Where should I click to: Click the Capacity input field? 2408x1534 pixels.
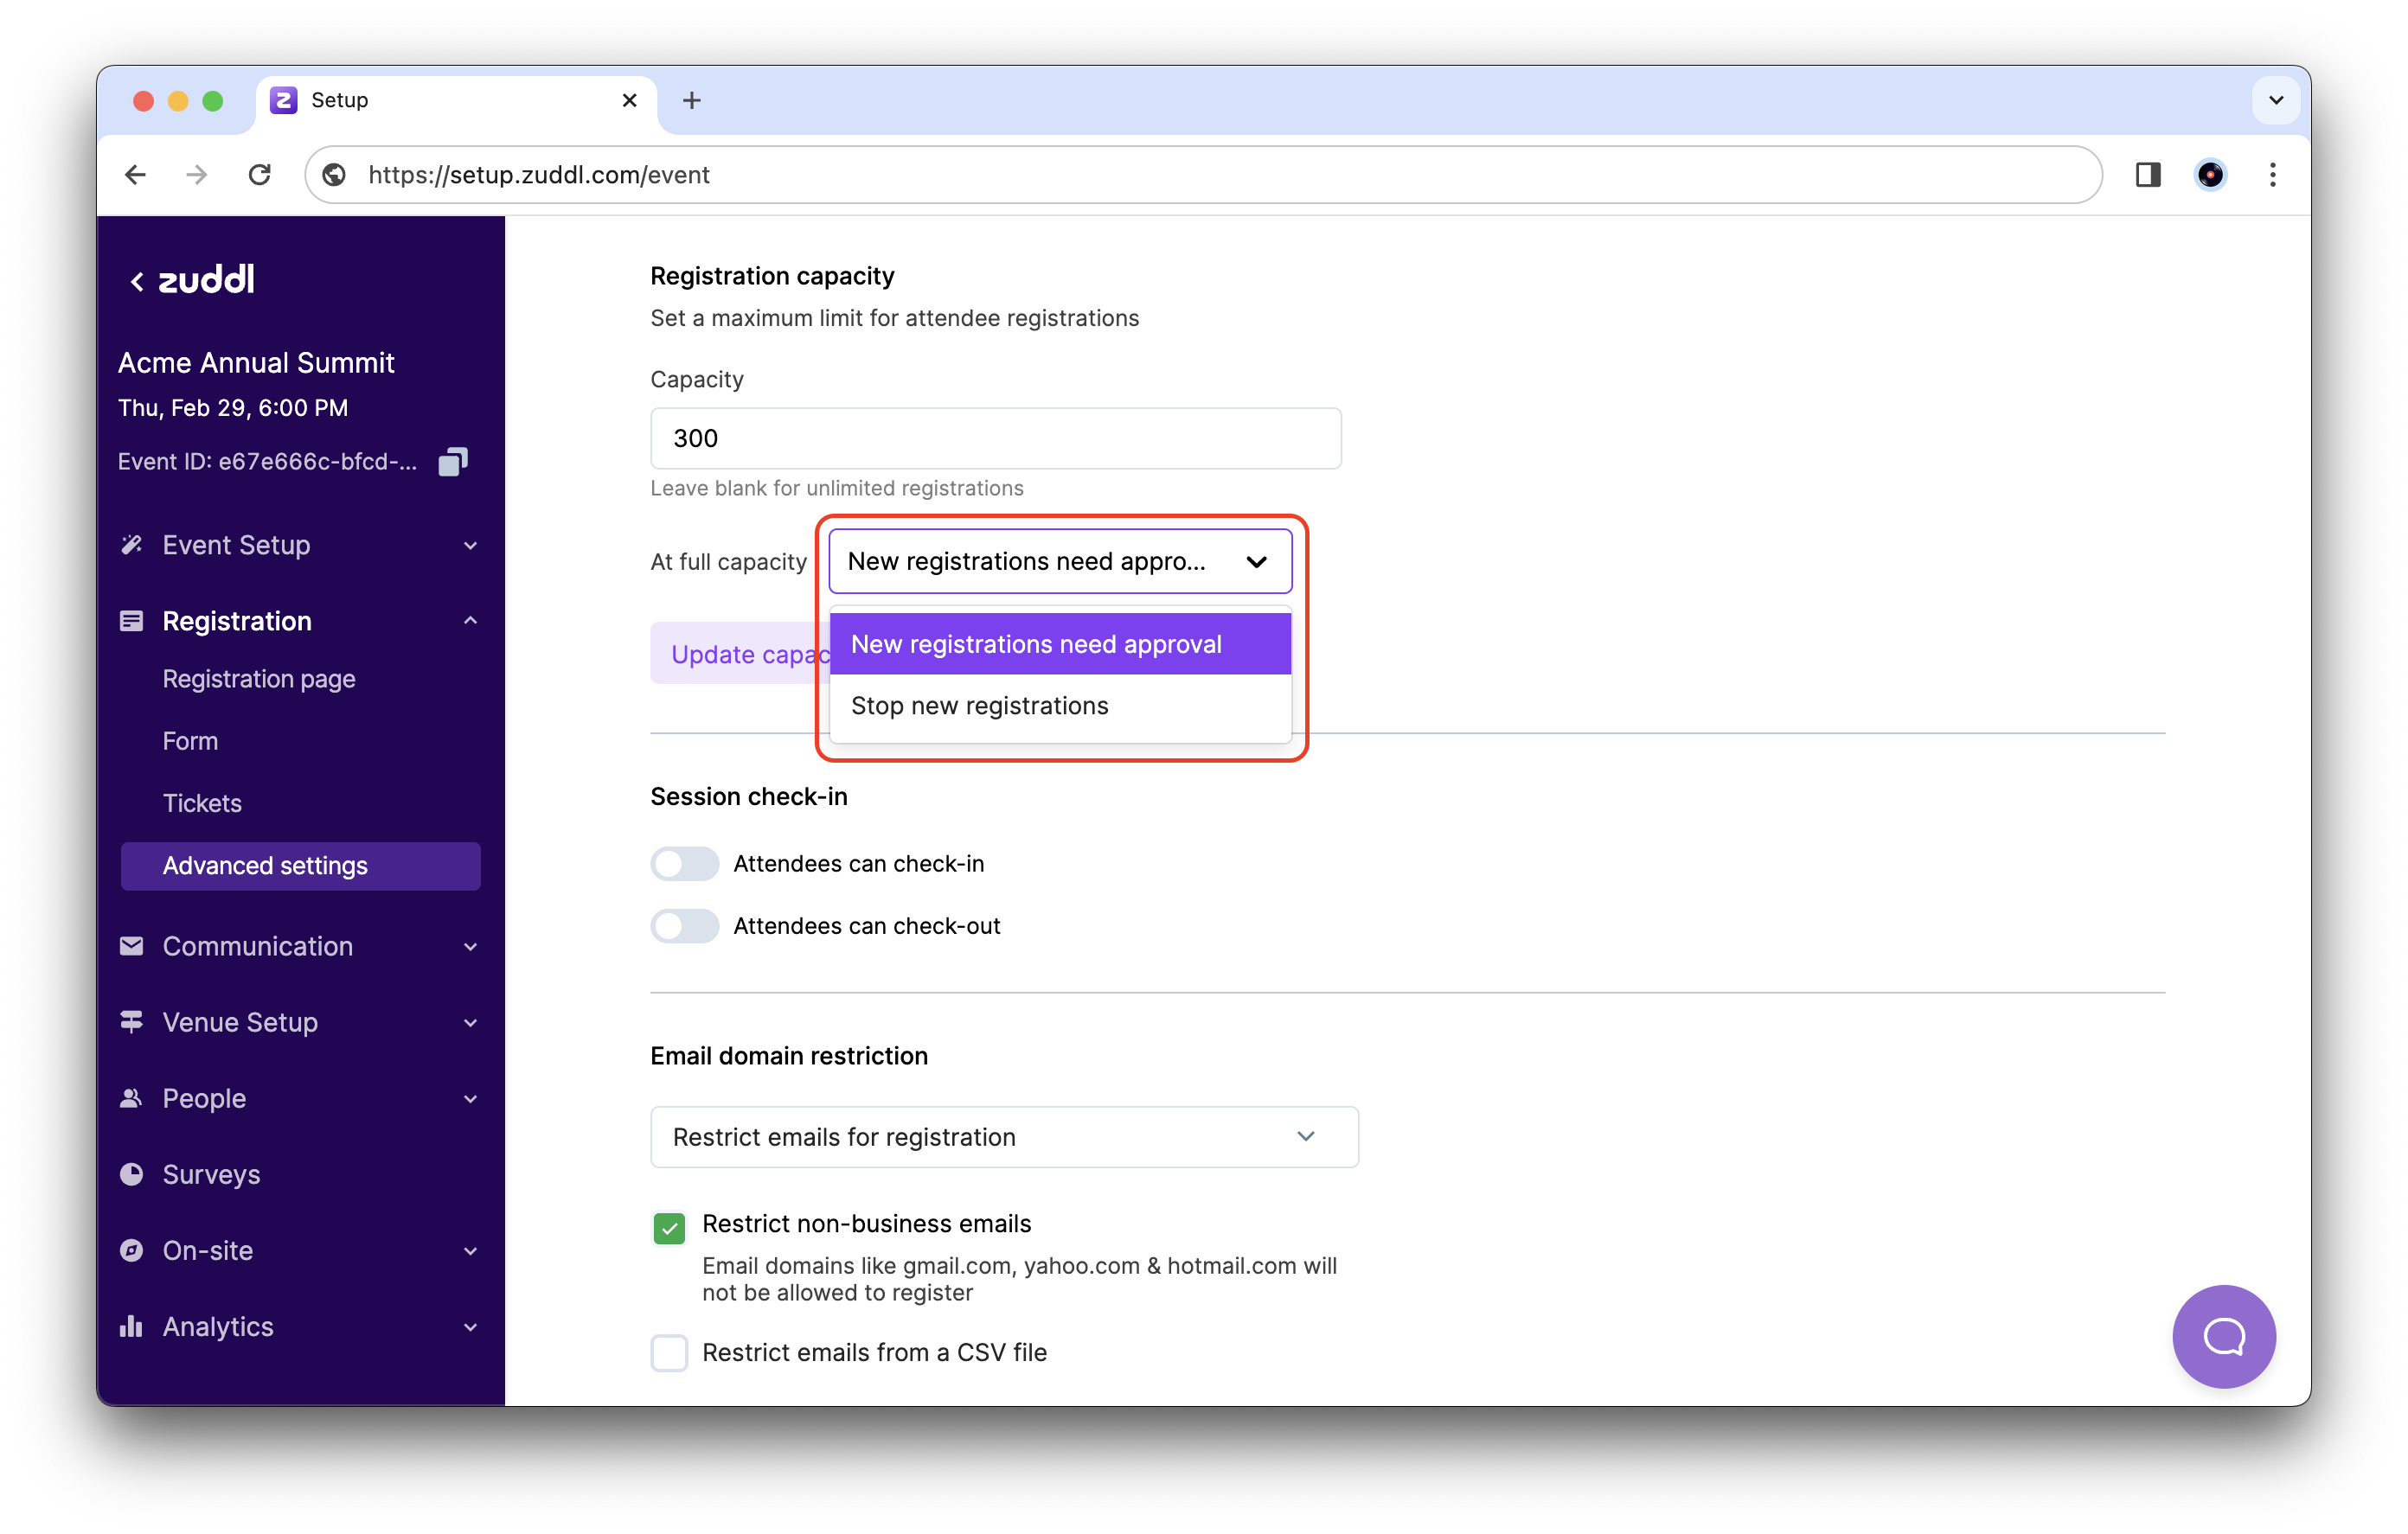click(995, 438)
